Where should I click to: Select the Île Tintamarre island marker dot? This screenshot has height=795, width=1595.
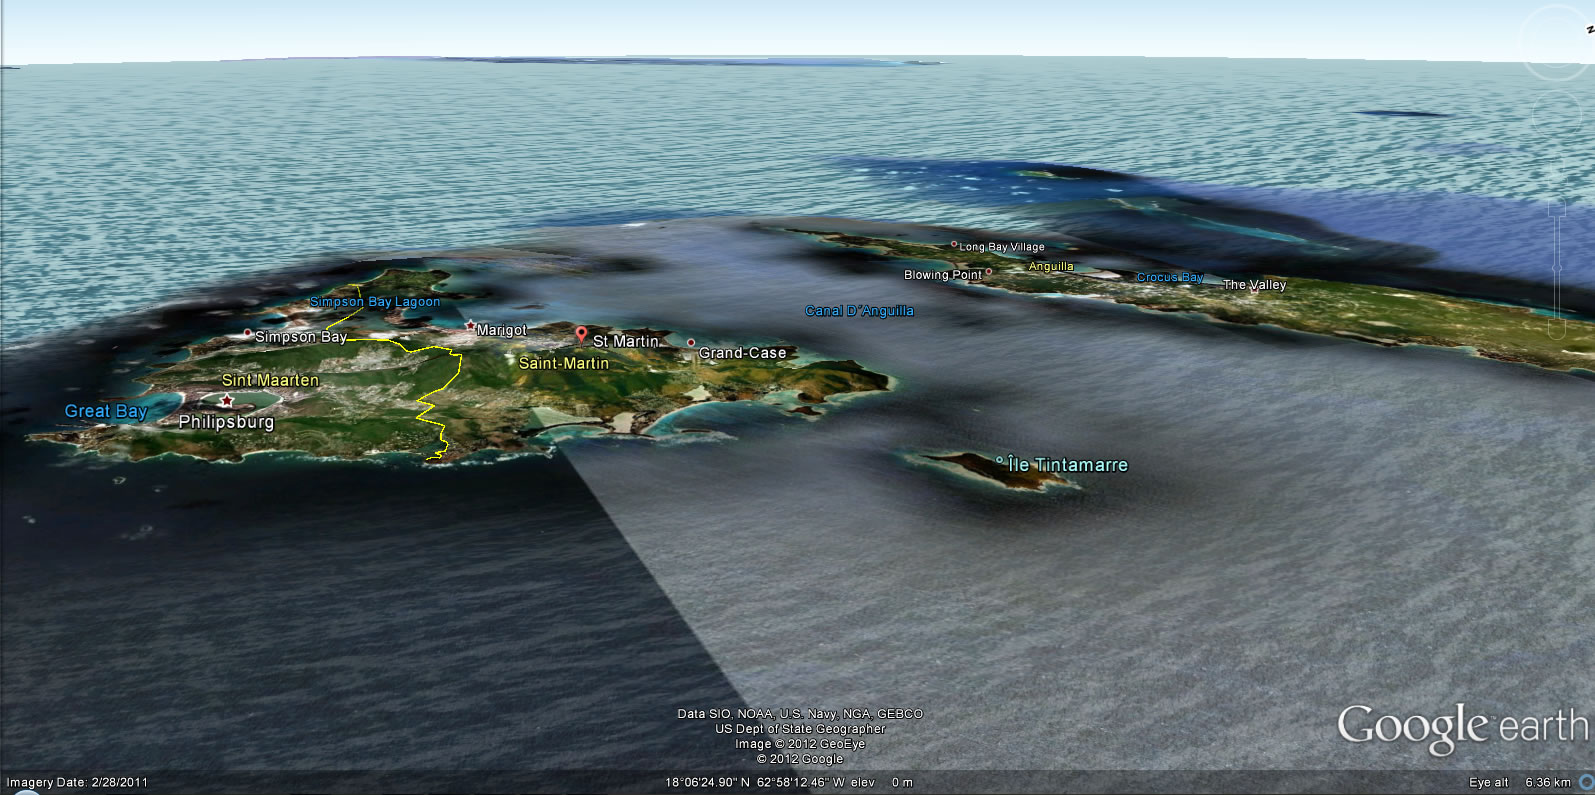coord(1000,460)
